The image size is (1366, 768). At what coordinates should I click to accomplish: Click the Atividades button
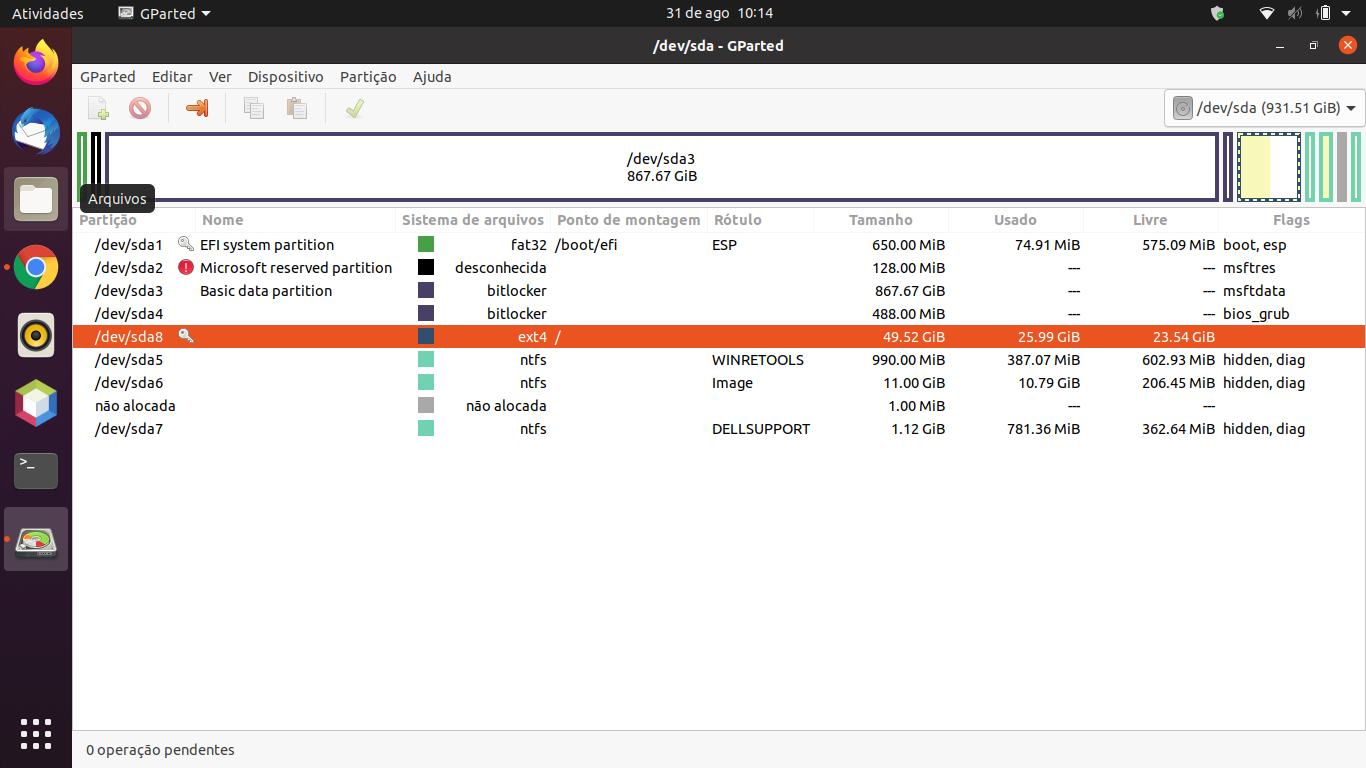(x=47, y=13)
